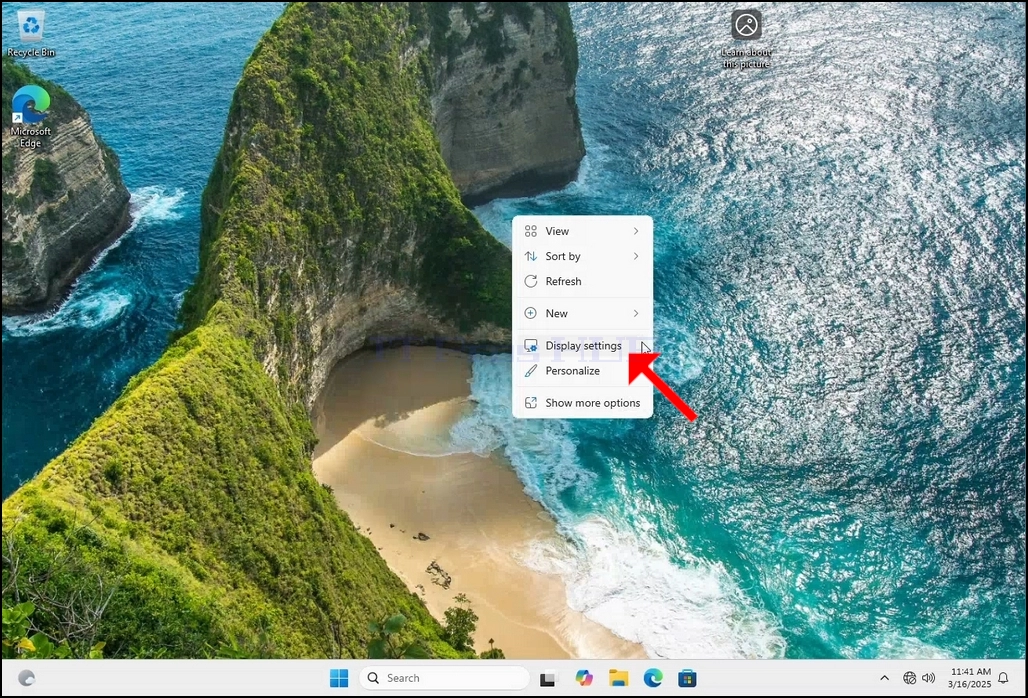This screenshot has height=698, width=1028.
Task: Open the View submenu in context menu
Action: point(582,231)
